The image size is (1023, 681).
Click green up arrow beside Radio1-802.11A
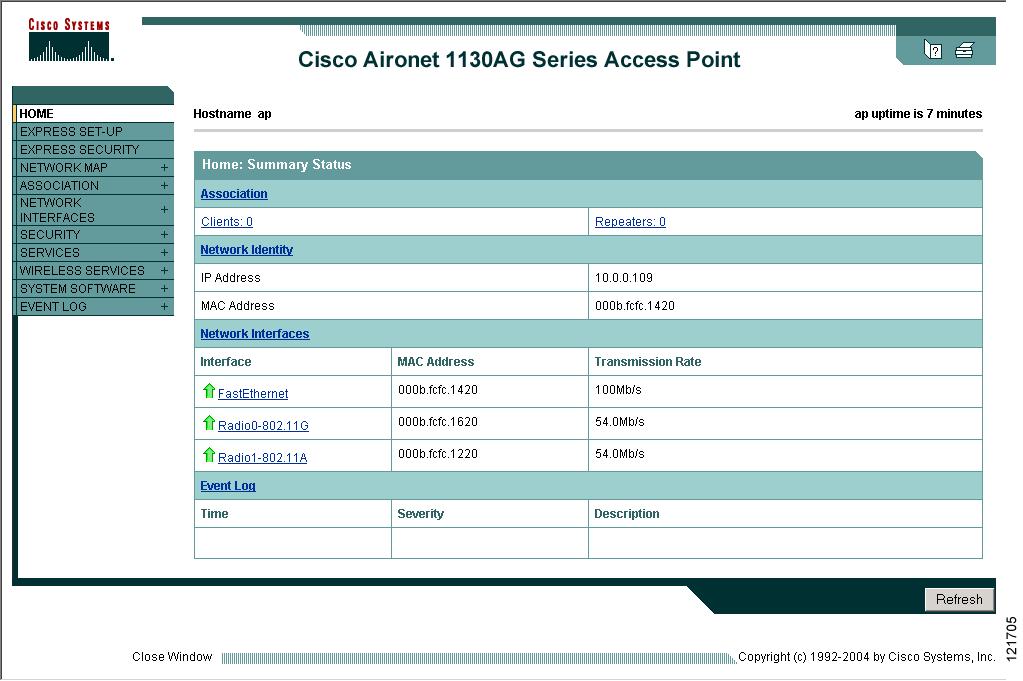[x=209, y=455]
